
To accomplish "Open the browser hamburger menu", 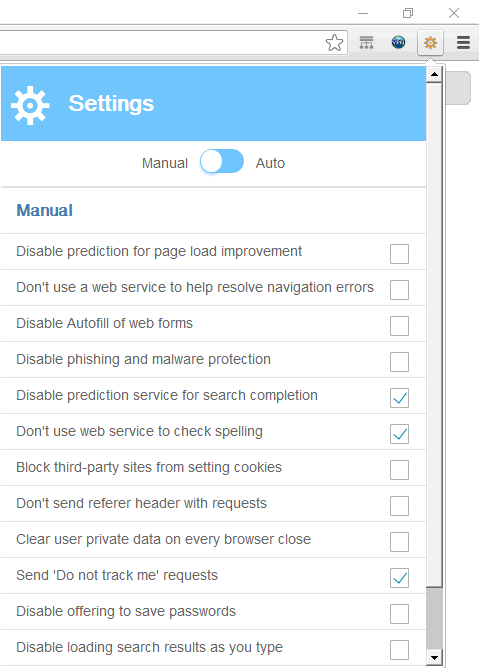I will [463, 43].
